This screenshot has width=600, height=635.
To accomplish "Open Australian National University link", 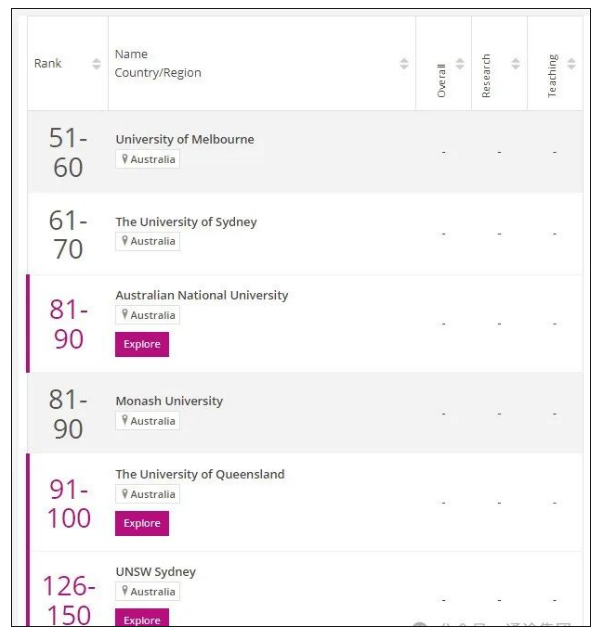I will tap(202, 295).
